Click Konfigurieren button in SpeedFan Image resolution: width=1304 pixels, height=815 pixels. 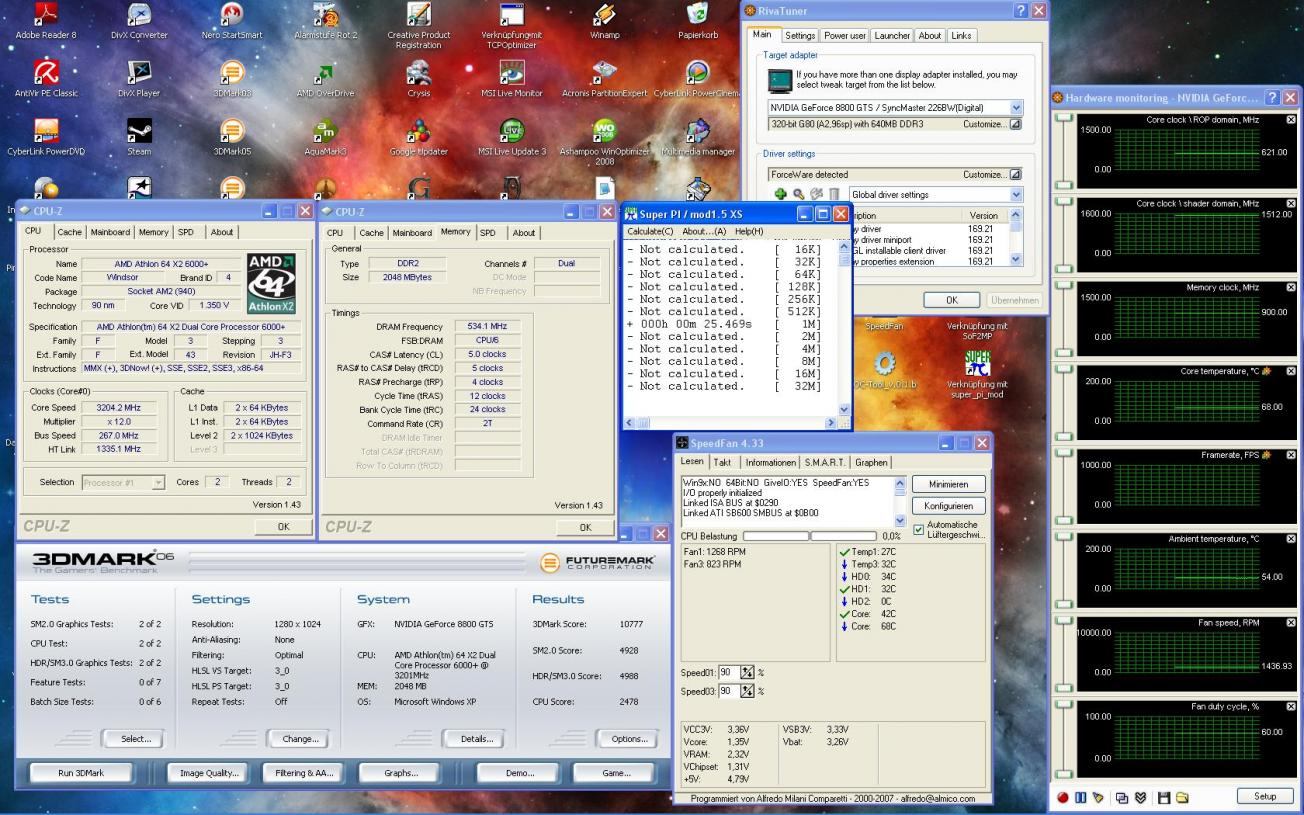(948, 506)
